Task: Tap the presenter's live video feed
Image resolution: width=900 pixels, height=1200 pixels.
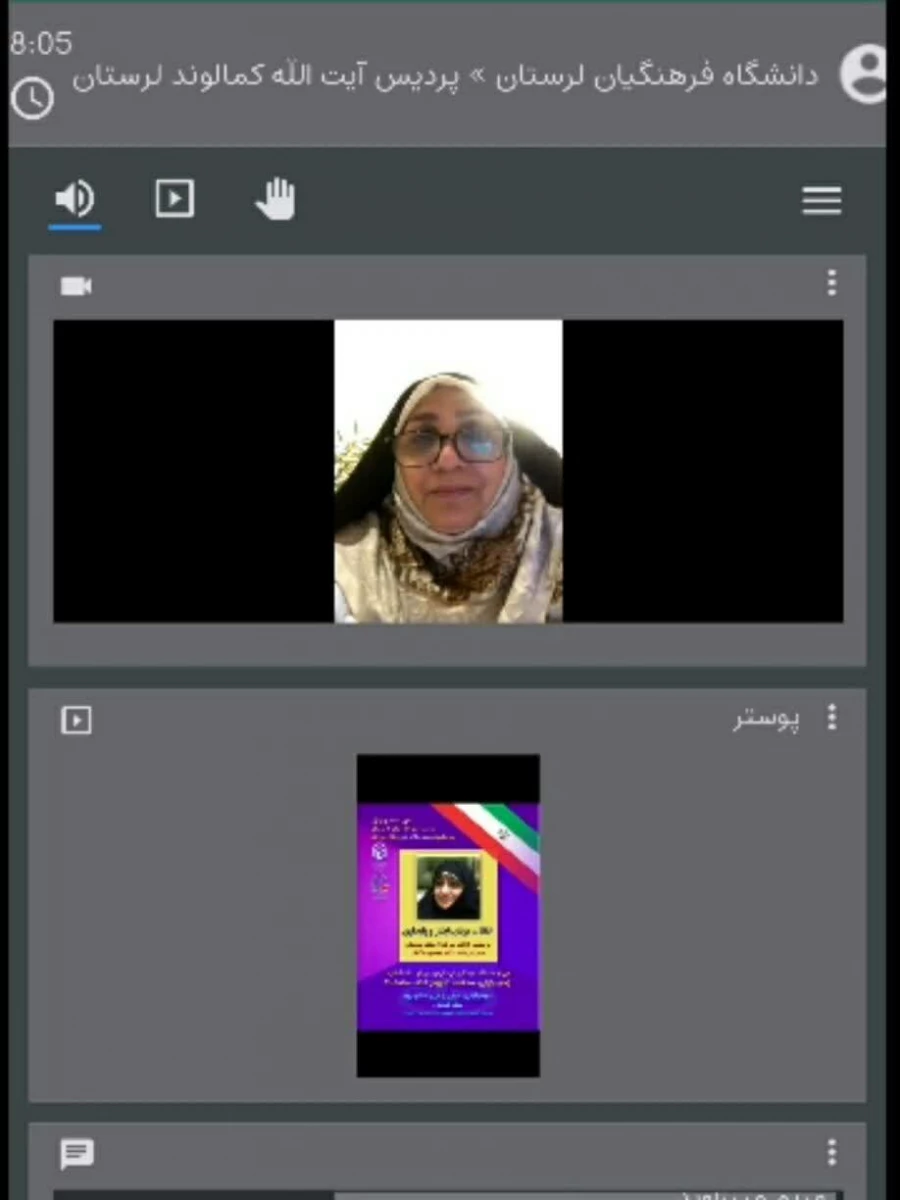Action: tap(448, 472)
